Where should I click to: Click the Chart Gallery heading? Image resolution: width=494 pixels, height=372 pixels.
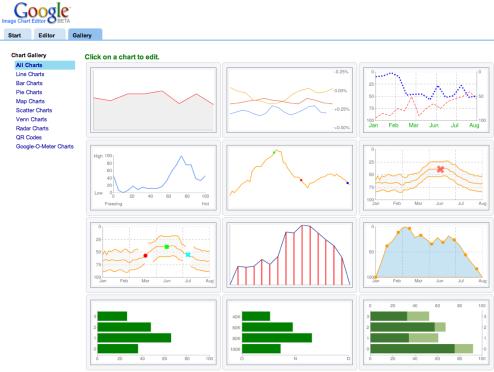coord(29,55)
